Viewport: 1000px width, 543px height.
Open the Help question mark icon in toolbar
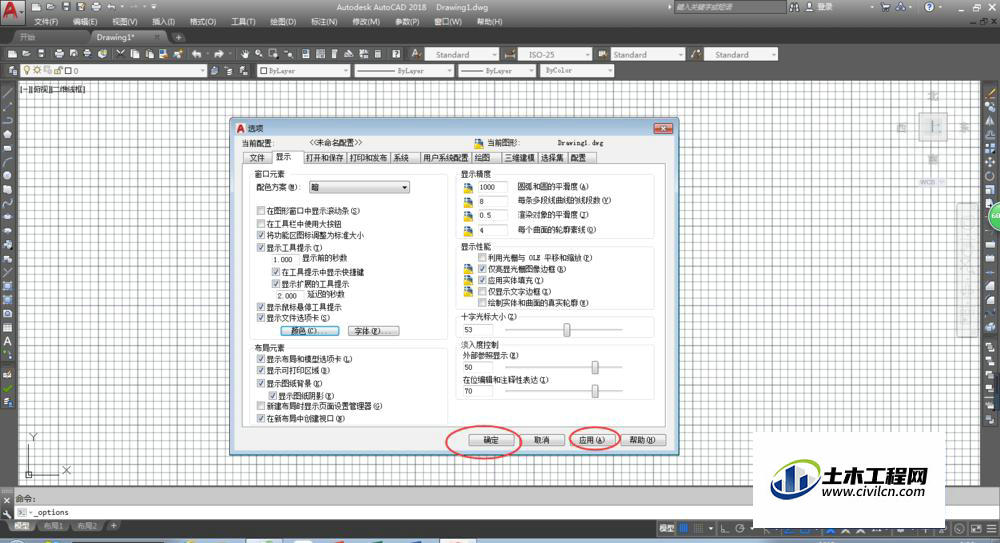click(396, 54)
